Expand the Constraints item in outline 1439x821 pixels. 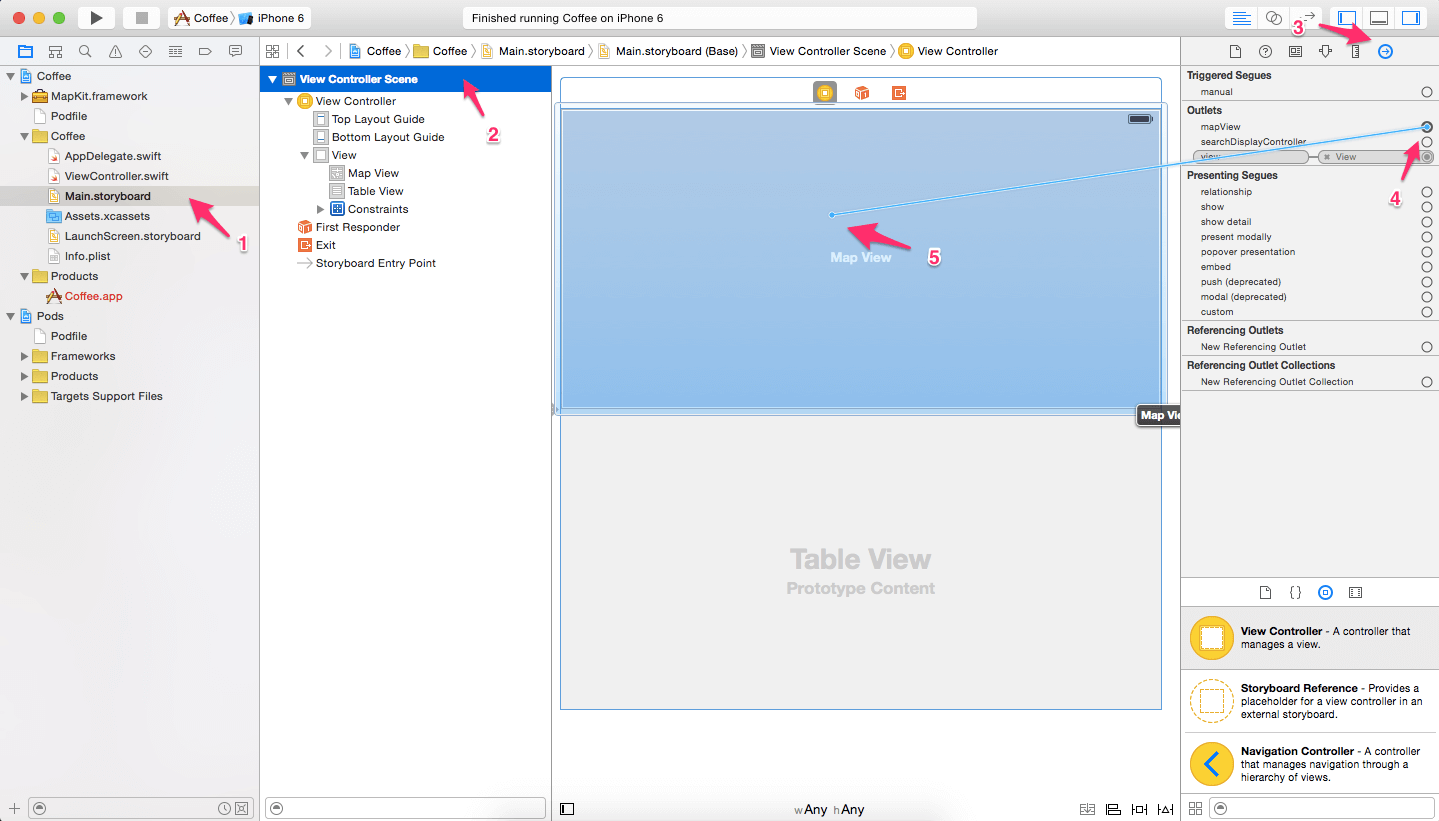(321, 209)
